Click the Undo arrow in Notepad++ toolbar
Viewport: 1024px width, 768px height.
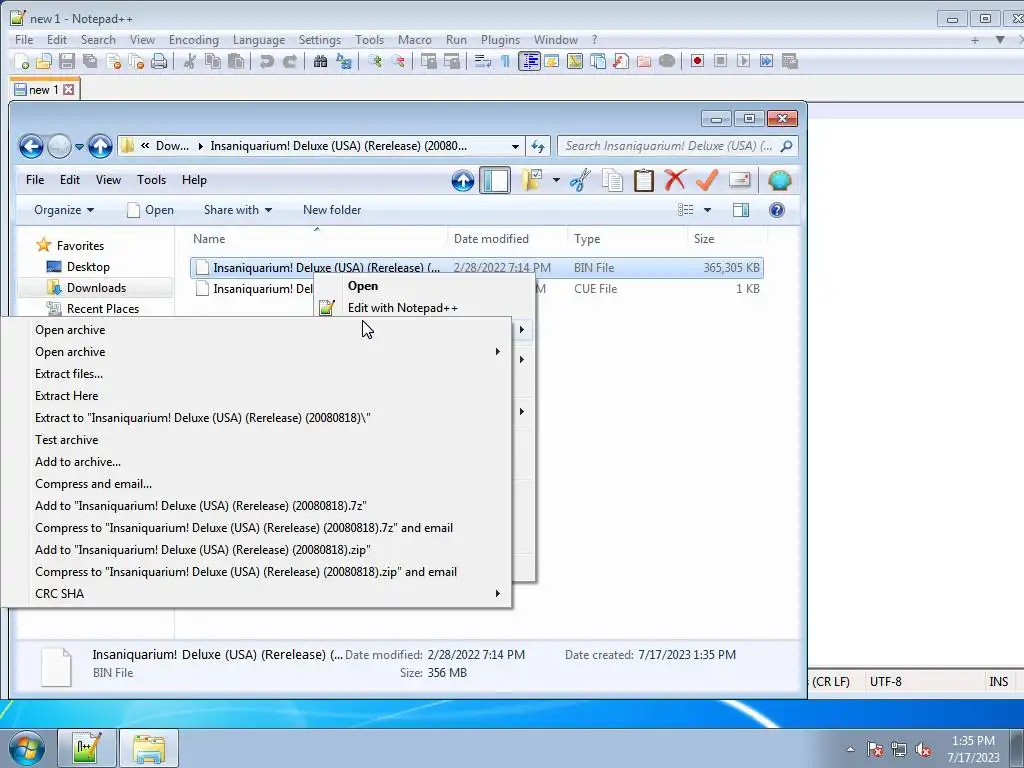tap(266, 61)
